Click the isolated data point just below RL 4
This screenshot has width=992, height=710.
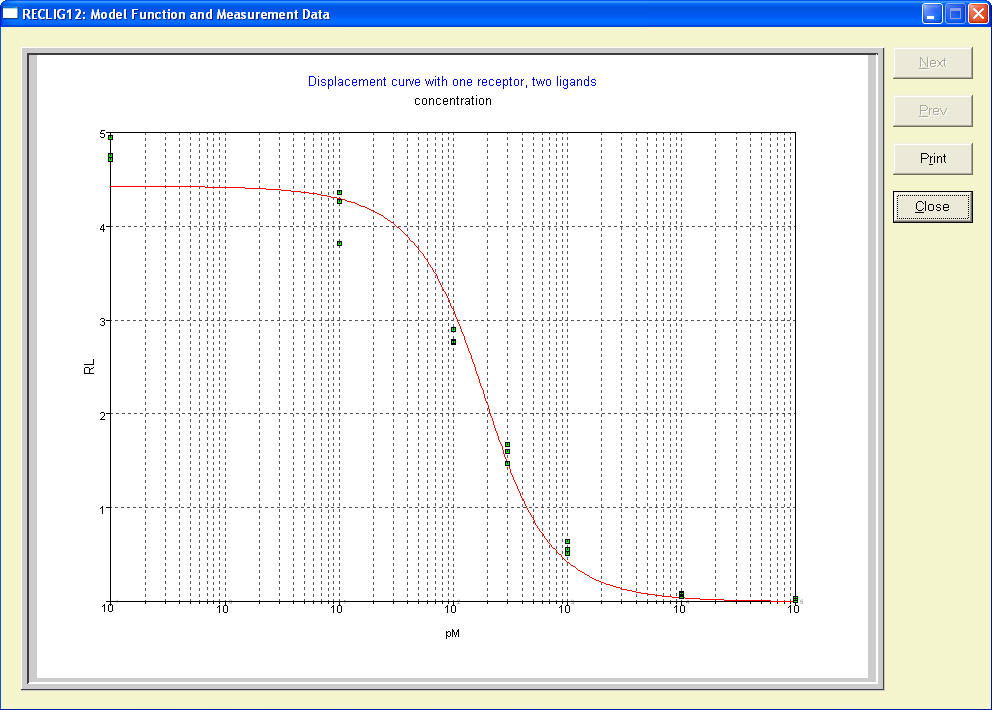339,243
